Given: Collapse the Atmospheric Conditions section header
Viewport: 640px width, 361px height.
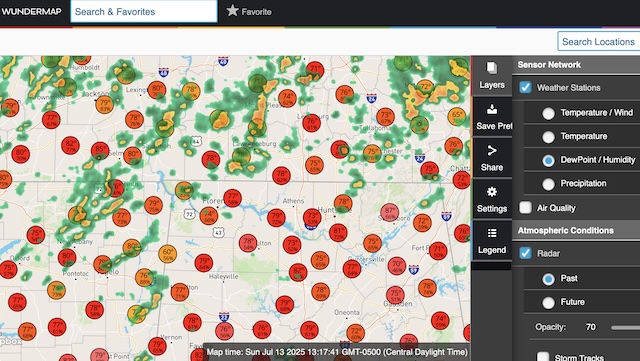Looking at the screenshot, I should tap(576, 230).
